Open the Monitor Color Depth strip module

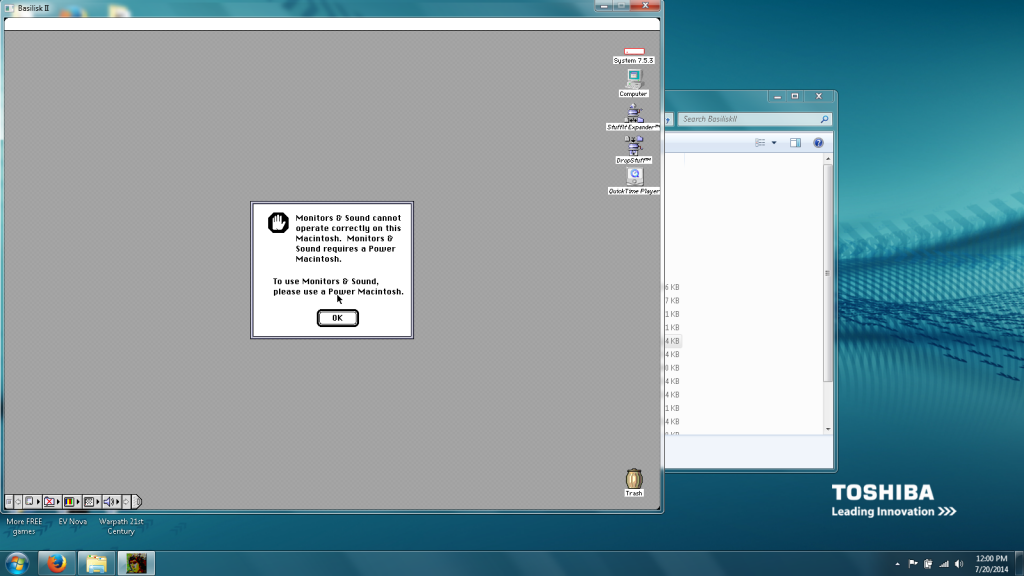pyautogui.click(x=72, y=502)
